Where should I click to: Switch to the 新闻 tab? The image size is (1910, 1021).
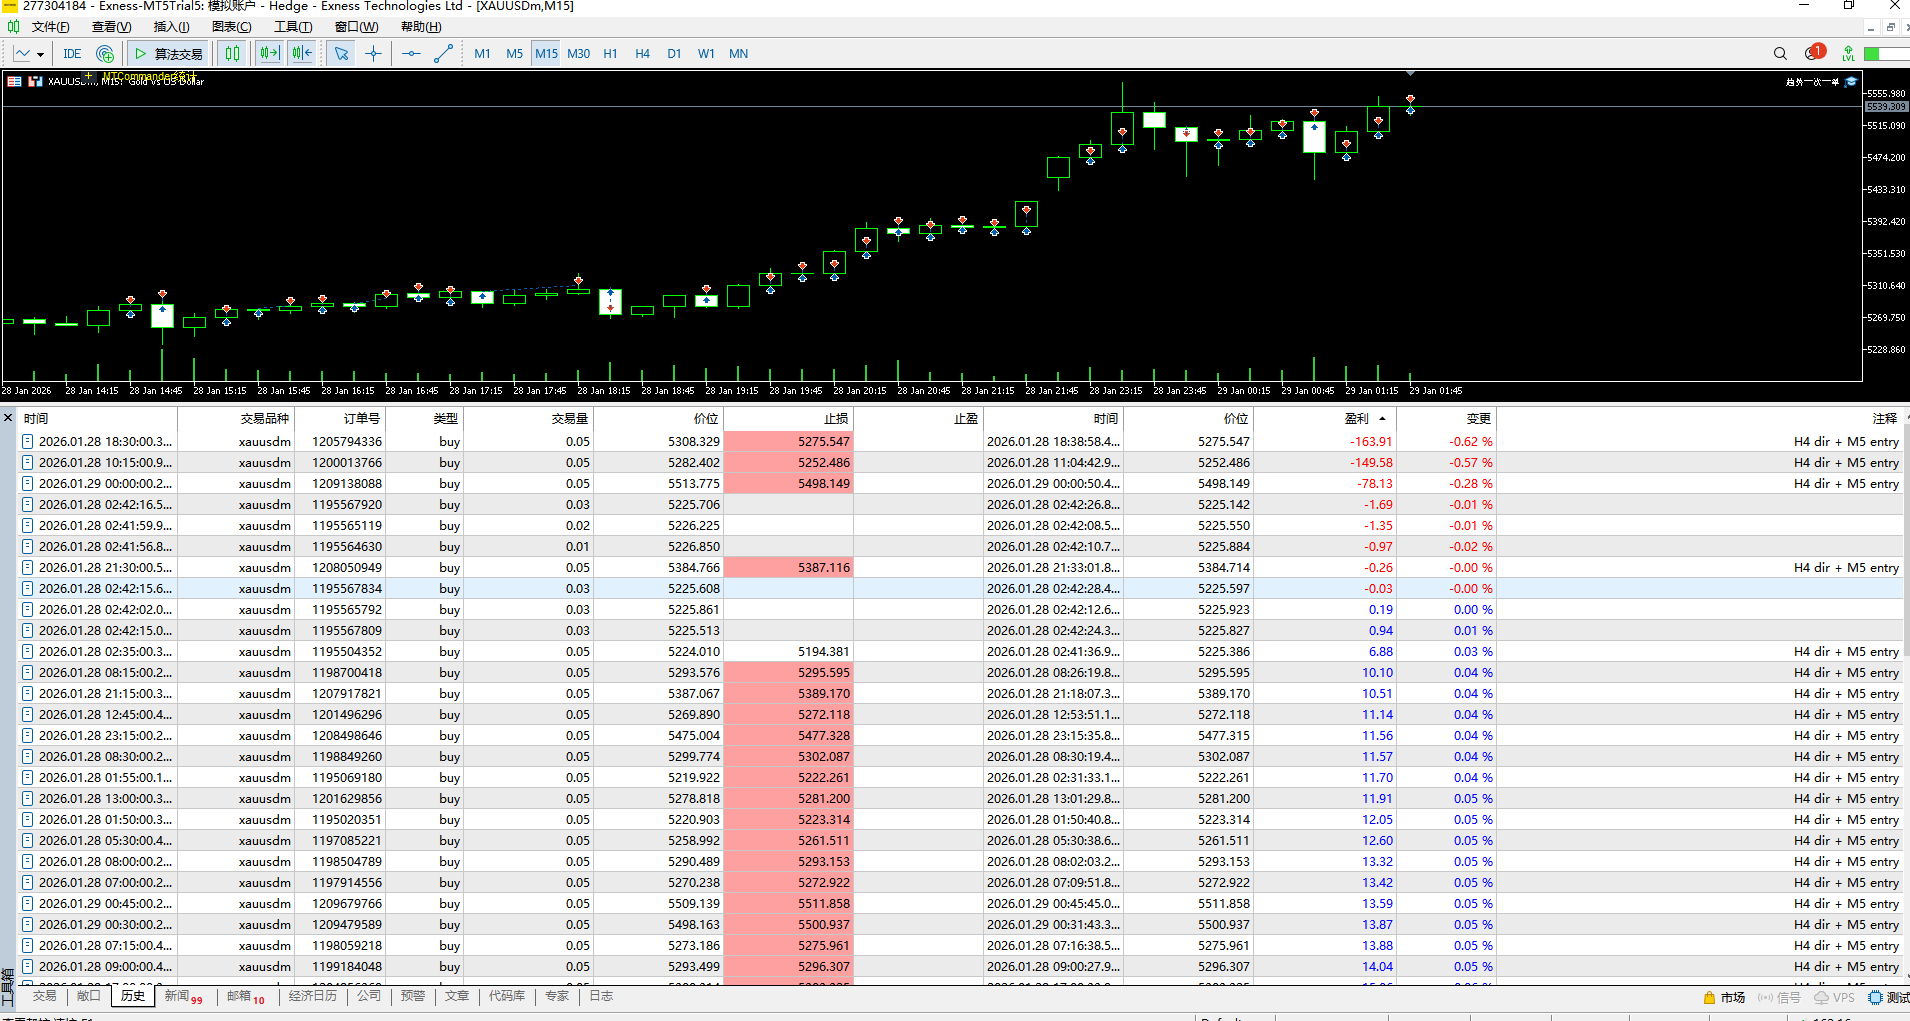click(x=183, y=996)
